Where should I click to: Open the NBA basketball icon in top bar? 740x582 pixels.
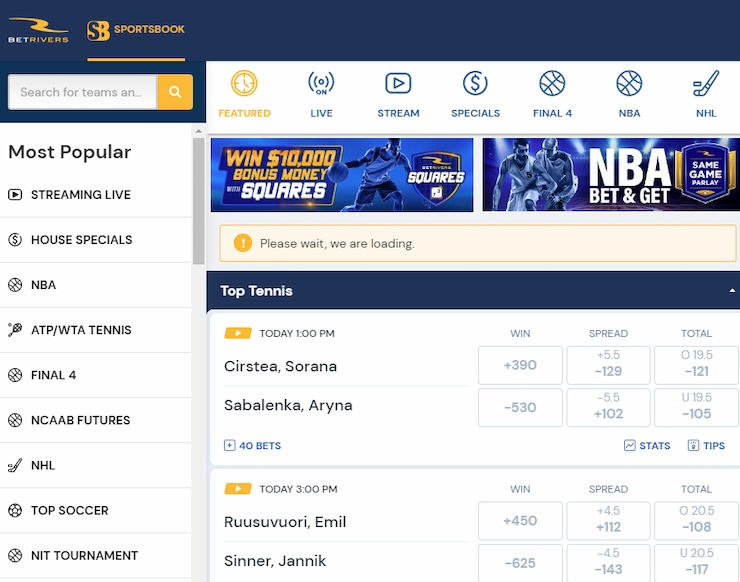pos(629,84)
